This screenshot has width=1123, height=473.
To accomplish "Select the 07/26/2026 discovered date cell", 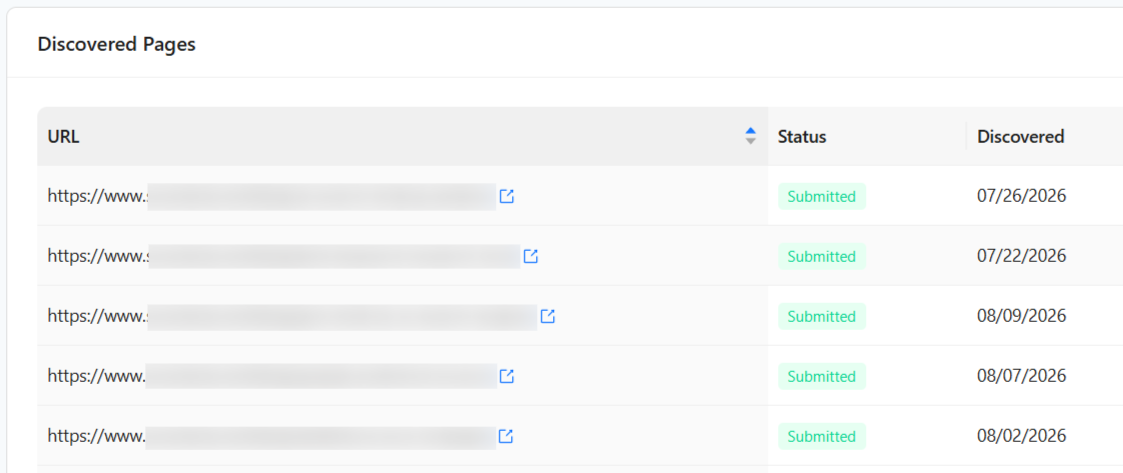I will pyautogui.click(x=1021, y=196).
